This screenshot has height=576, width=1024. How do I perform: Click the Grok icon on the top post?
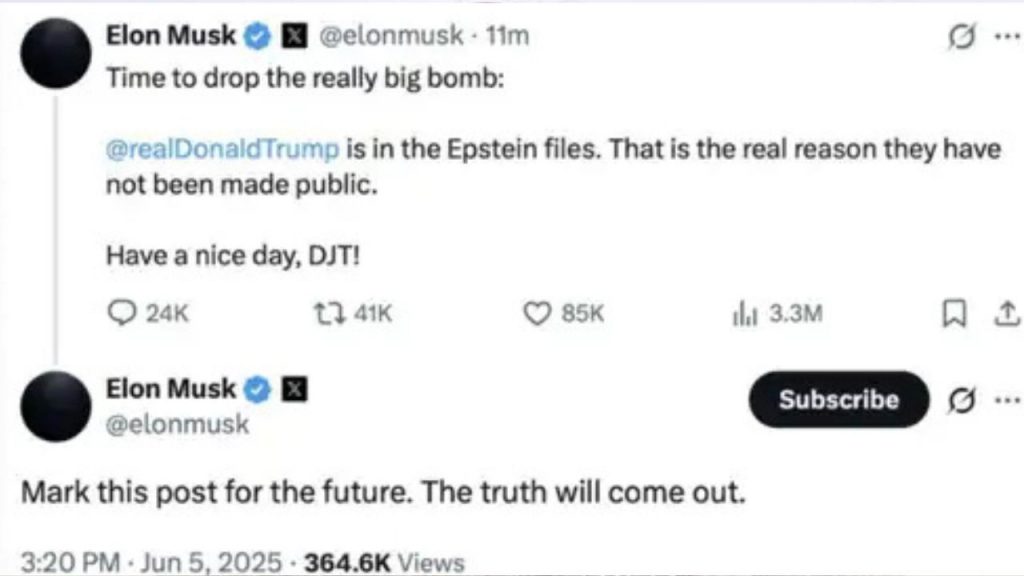click(958, 38)
